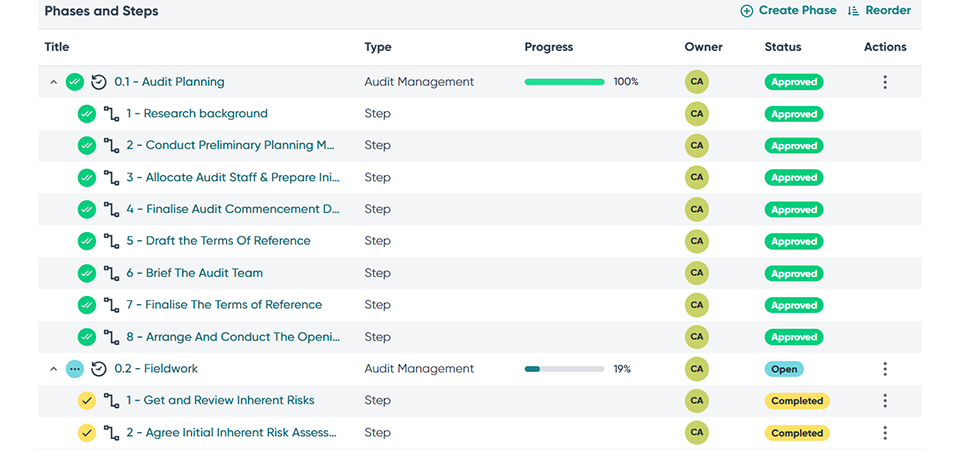Click step icon beside Research background

coord(111,114)
